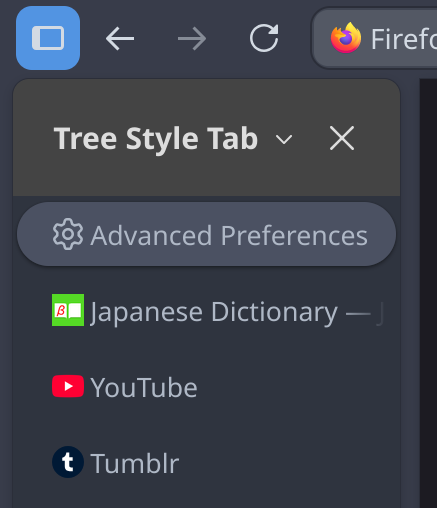Viewport: 437px width, 508px height.
Task: Switch to the Tumblr tab
Action: tap(206, 463)
